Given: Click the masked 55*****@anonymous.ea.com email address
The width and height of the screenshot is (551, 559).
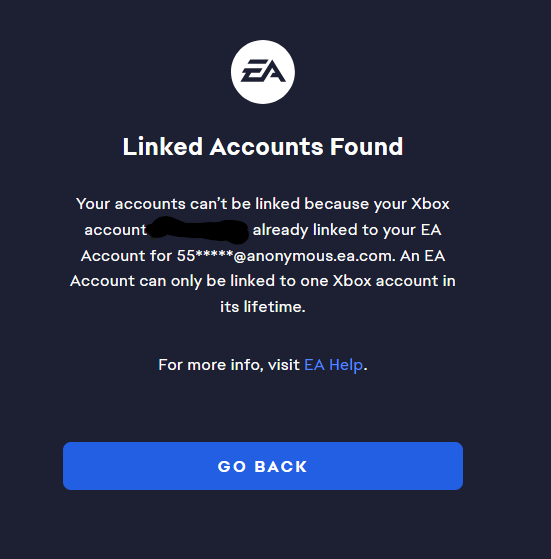Looking at the screenshot, I should click(286, 256).
